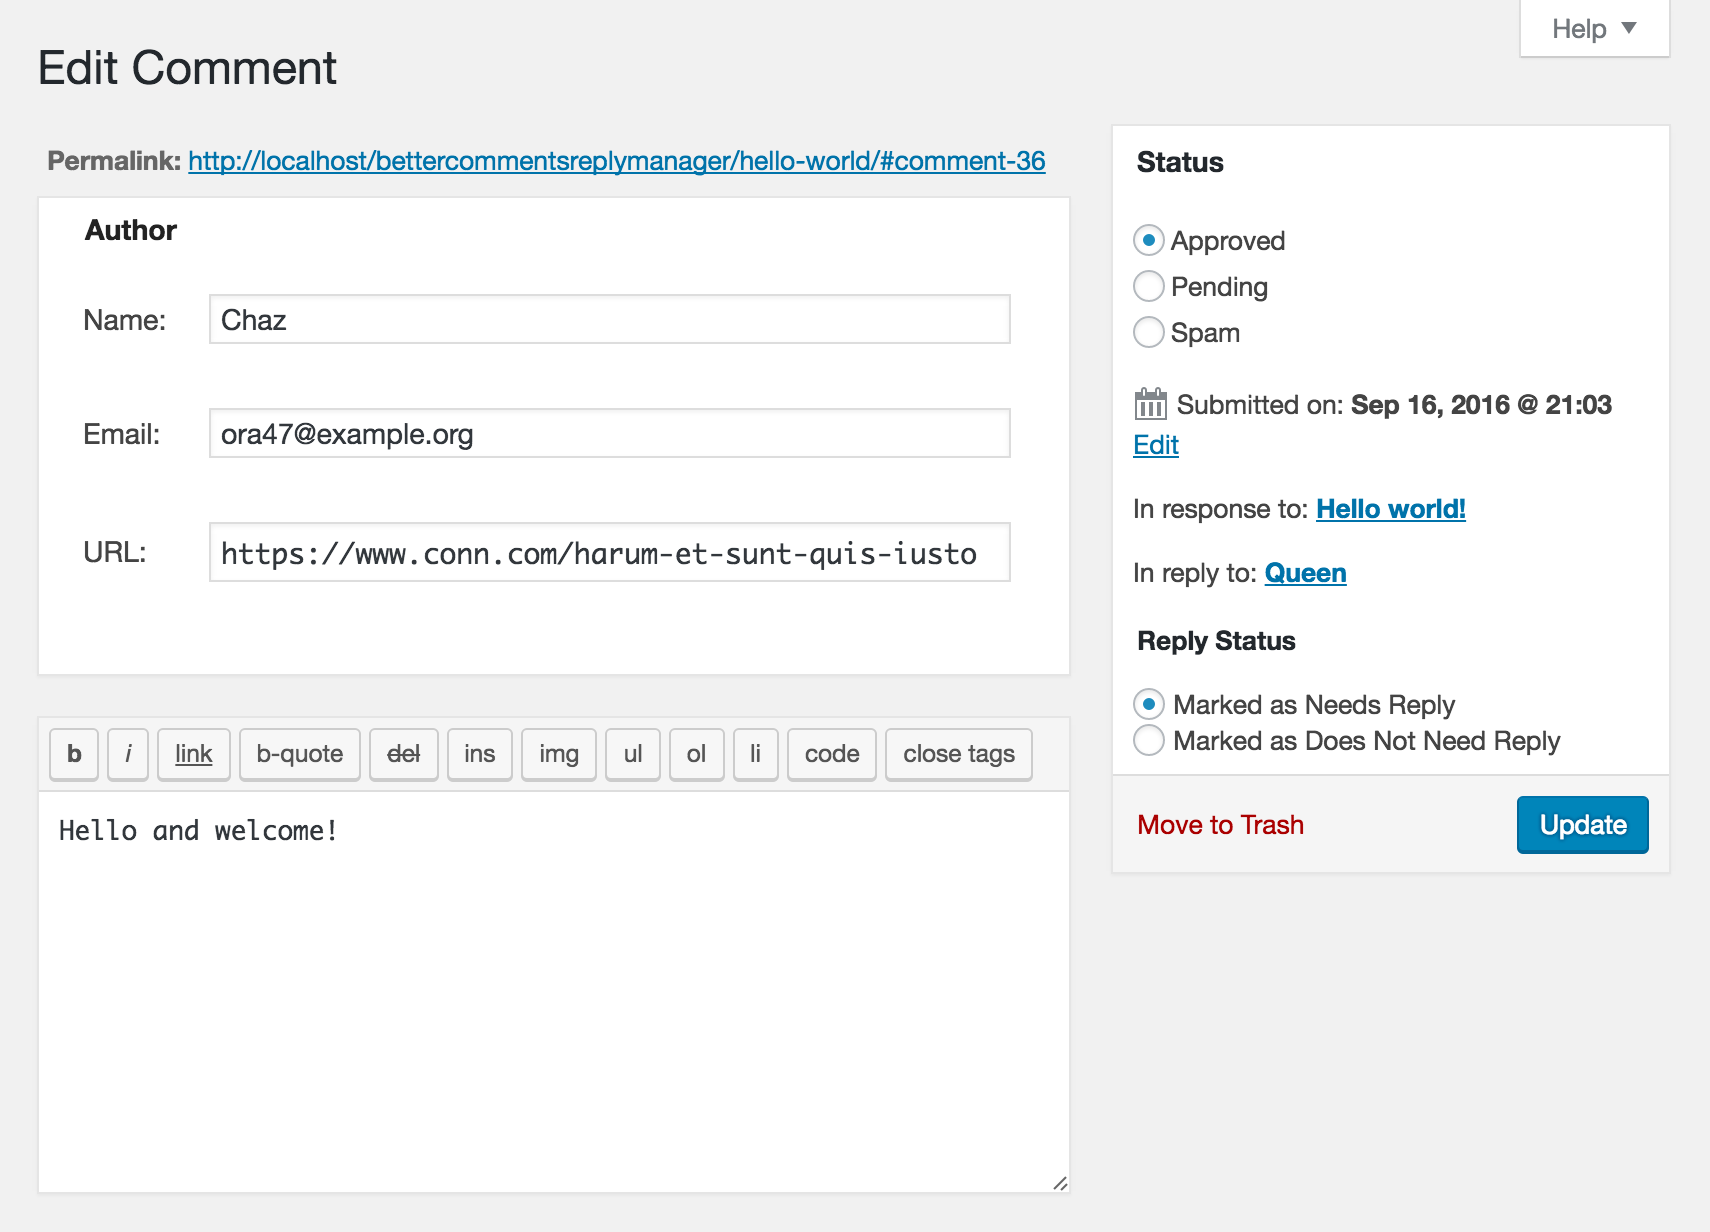
Task: Focus the author Email field
Action: coord(610,433)
